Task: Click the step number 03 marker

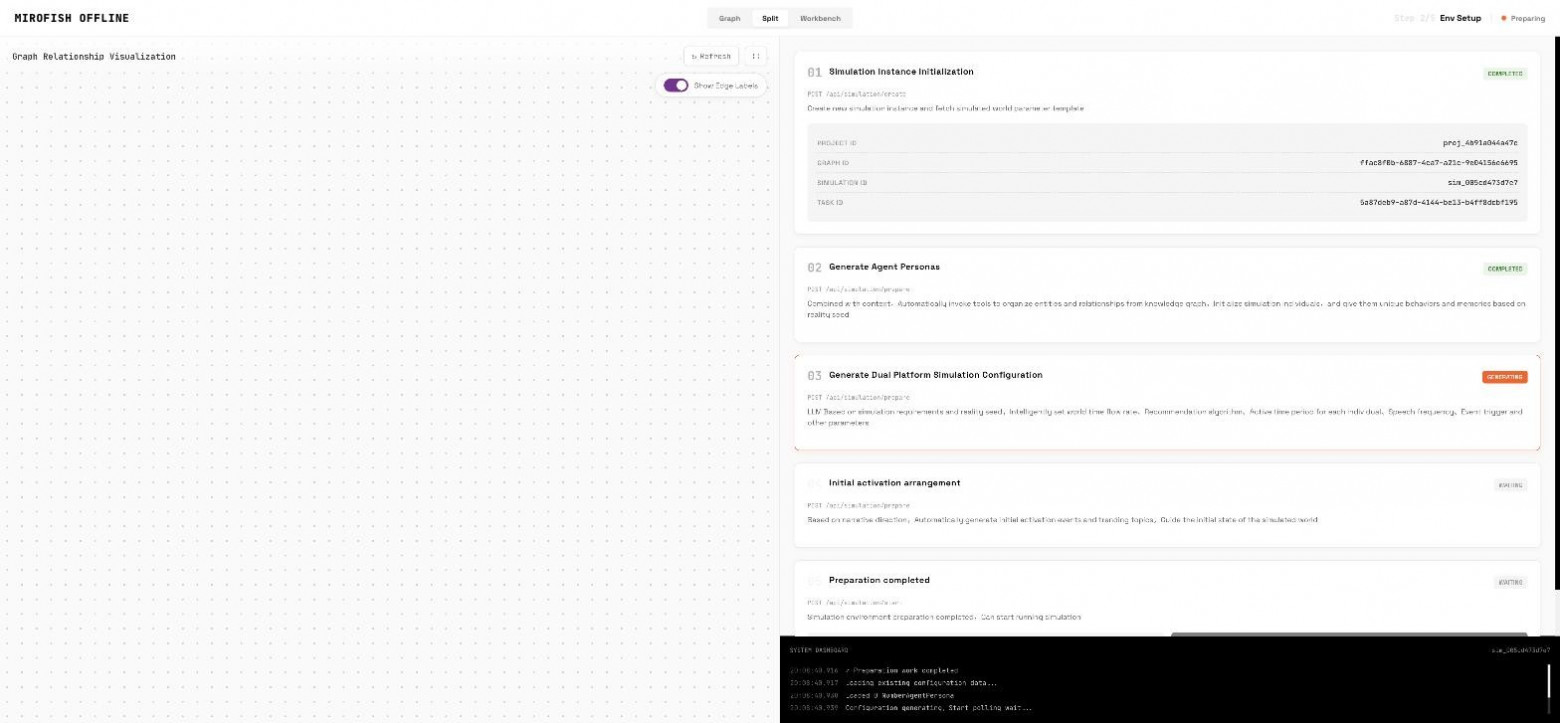Action: point(814,376)
